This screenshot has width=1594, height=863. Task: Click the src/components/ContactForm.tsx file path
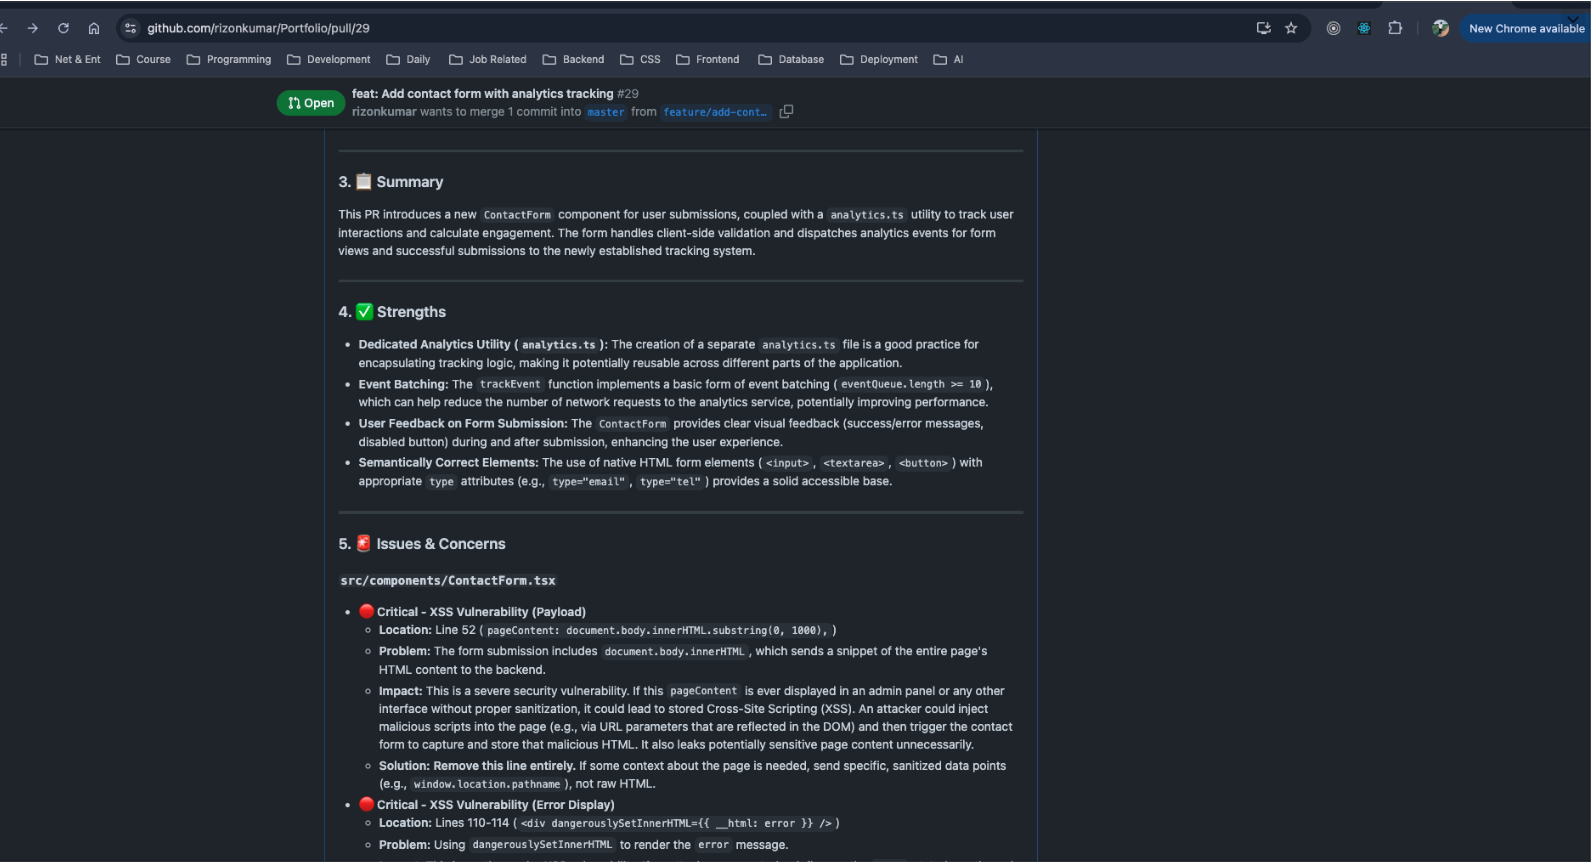[x=448, y=581]
